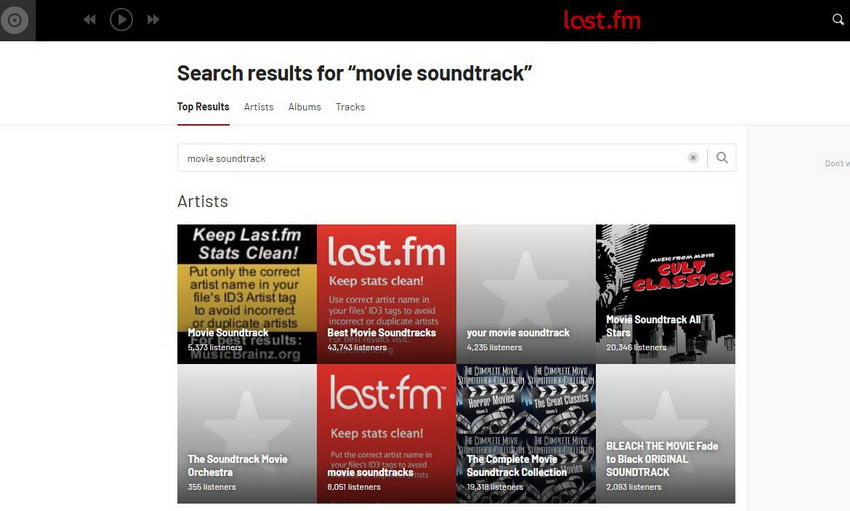Open The Complete Movie Soundtrack Collection tile

pyautogui.click(x=526, y=434)
